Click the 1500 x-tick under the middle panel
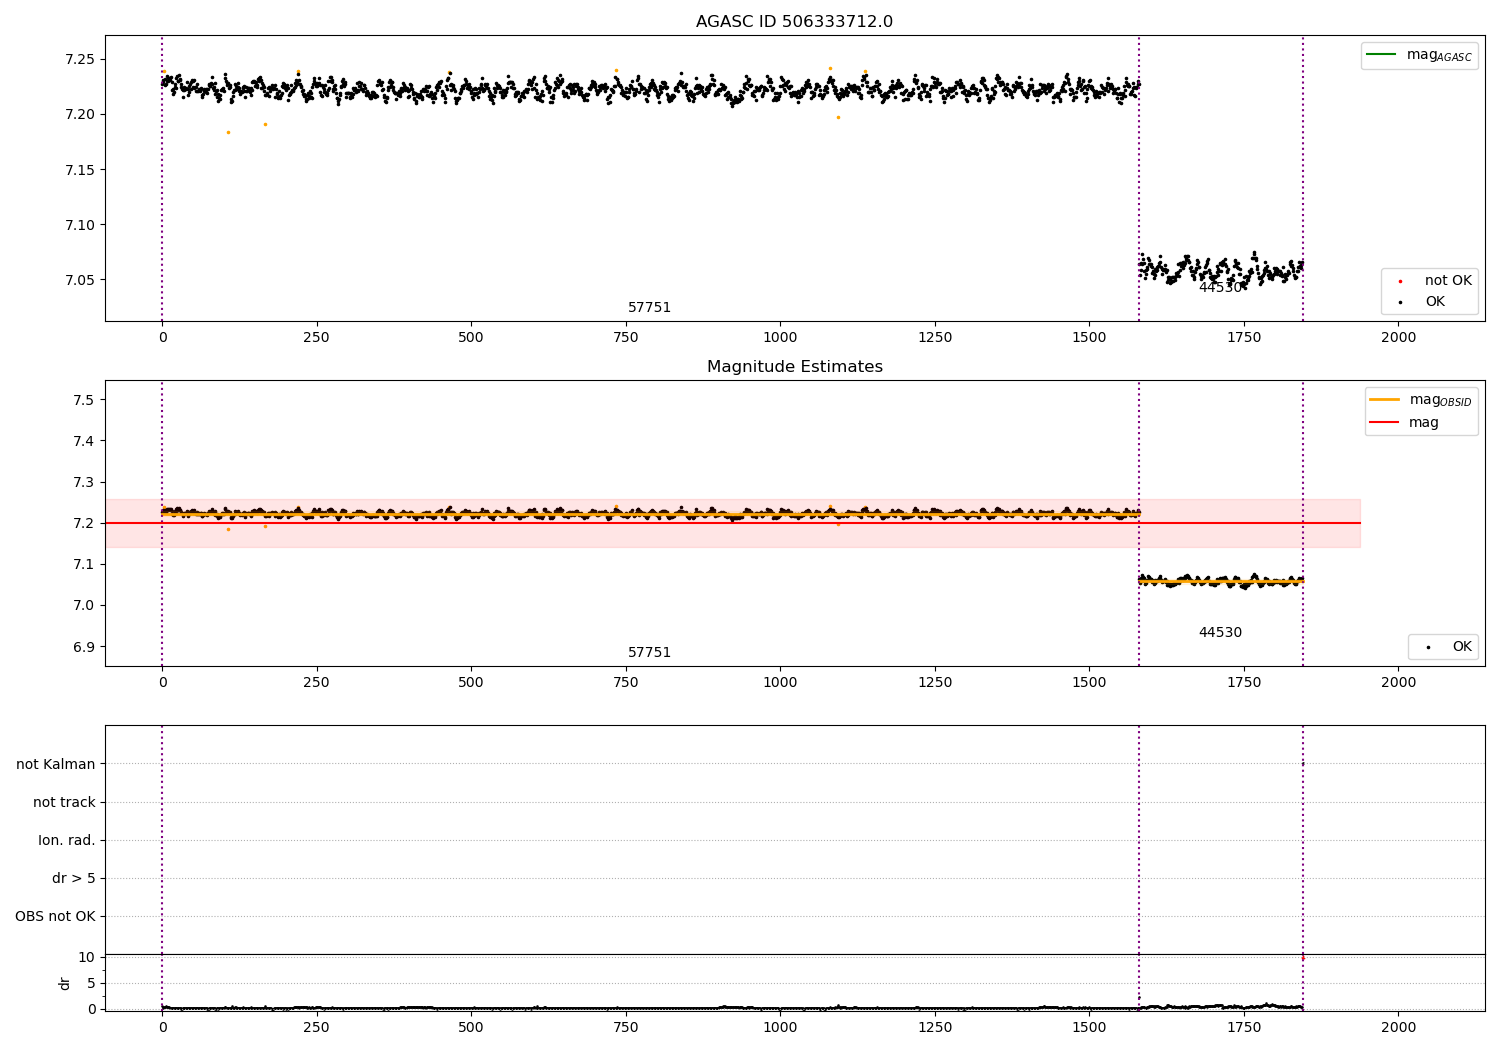Screen dimensions: 1500x1050 1089,682
